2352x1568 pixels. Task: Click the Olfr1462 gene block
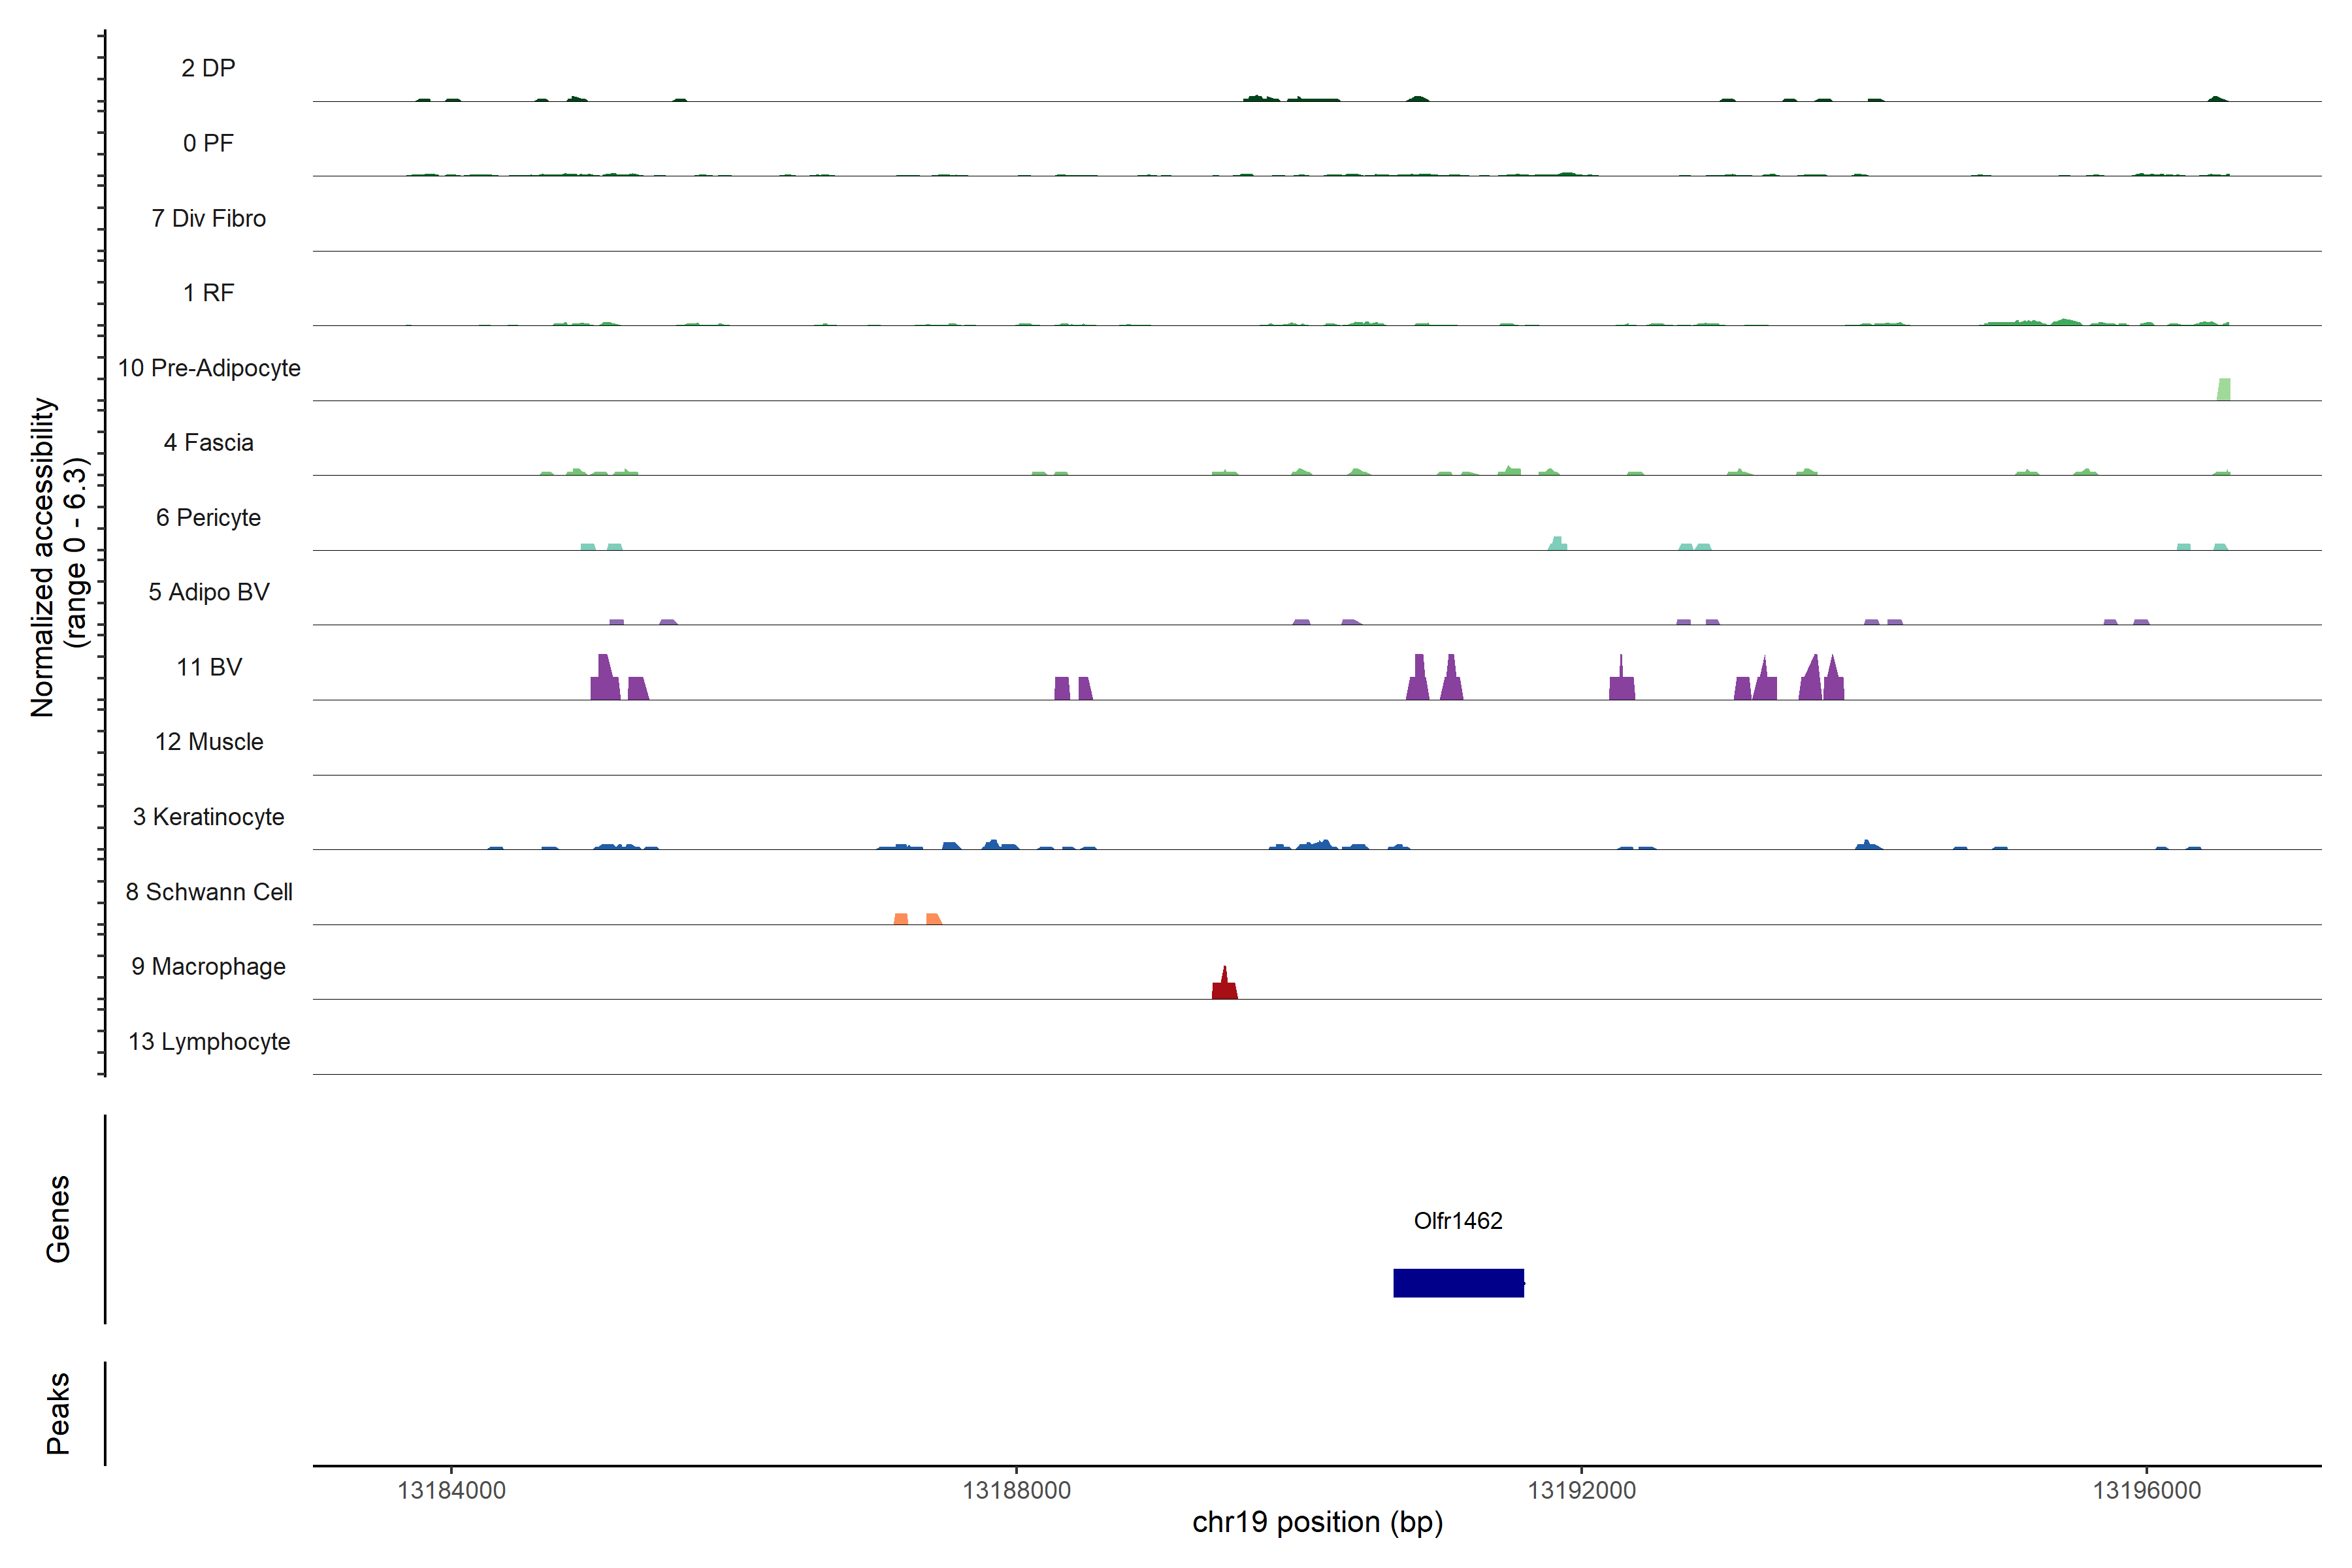[1458, 1283]
